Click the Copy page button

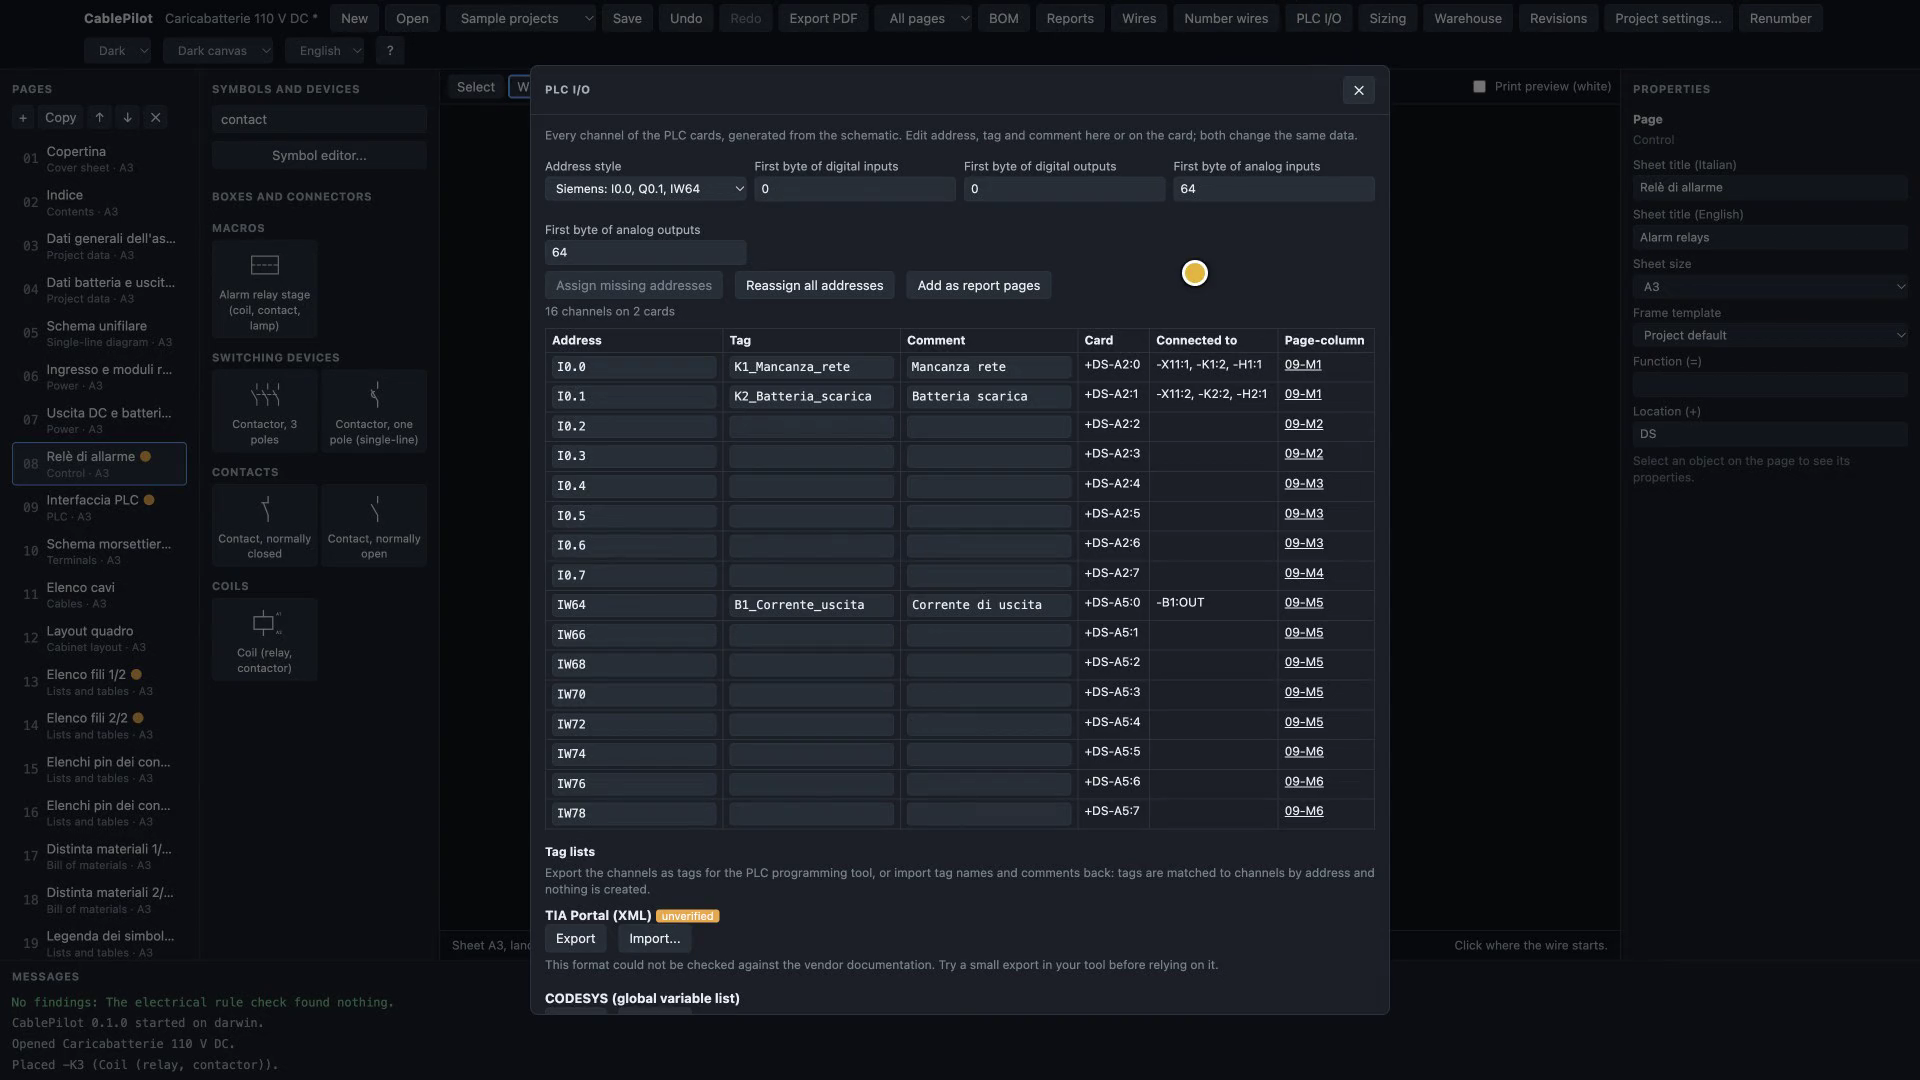pos(60,118)
